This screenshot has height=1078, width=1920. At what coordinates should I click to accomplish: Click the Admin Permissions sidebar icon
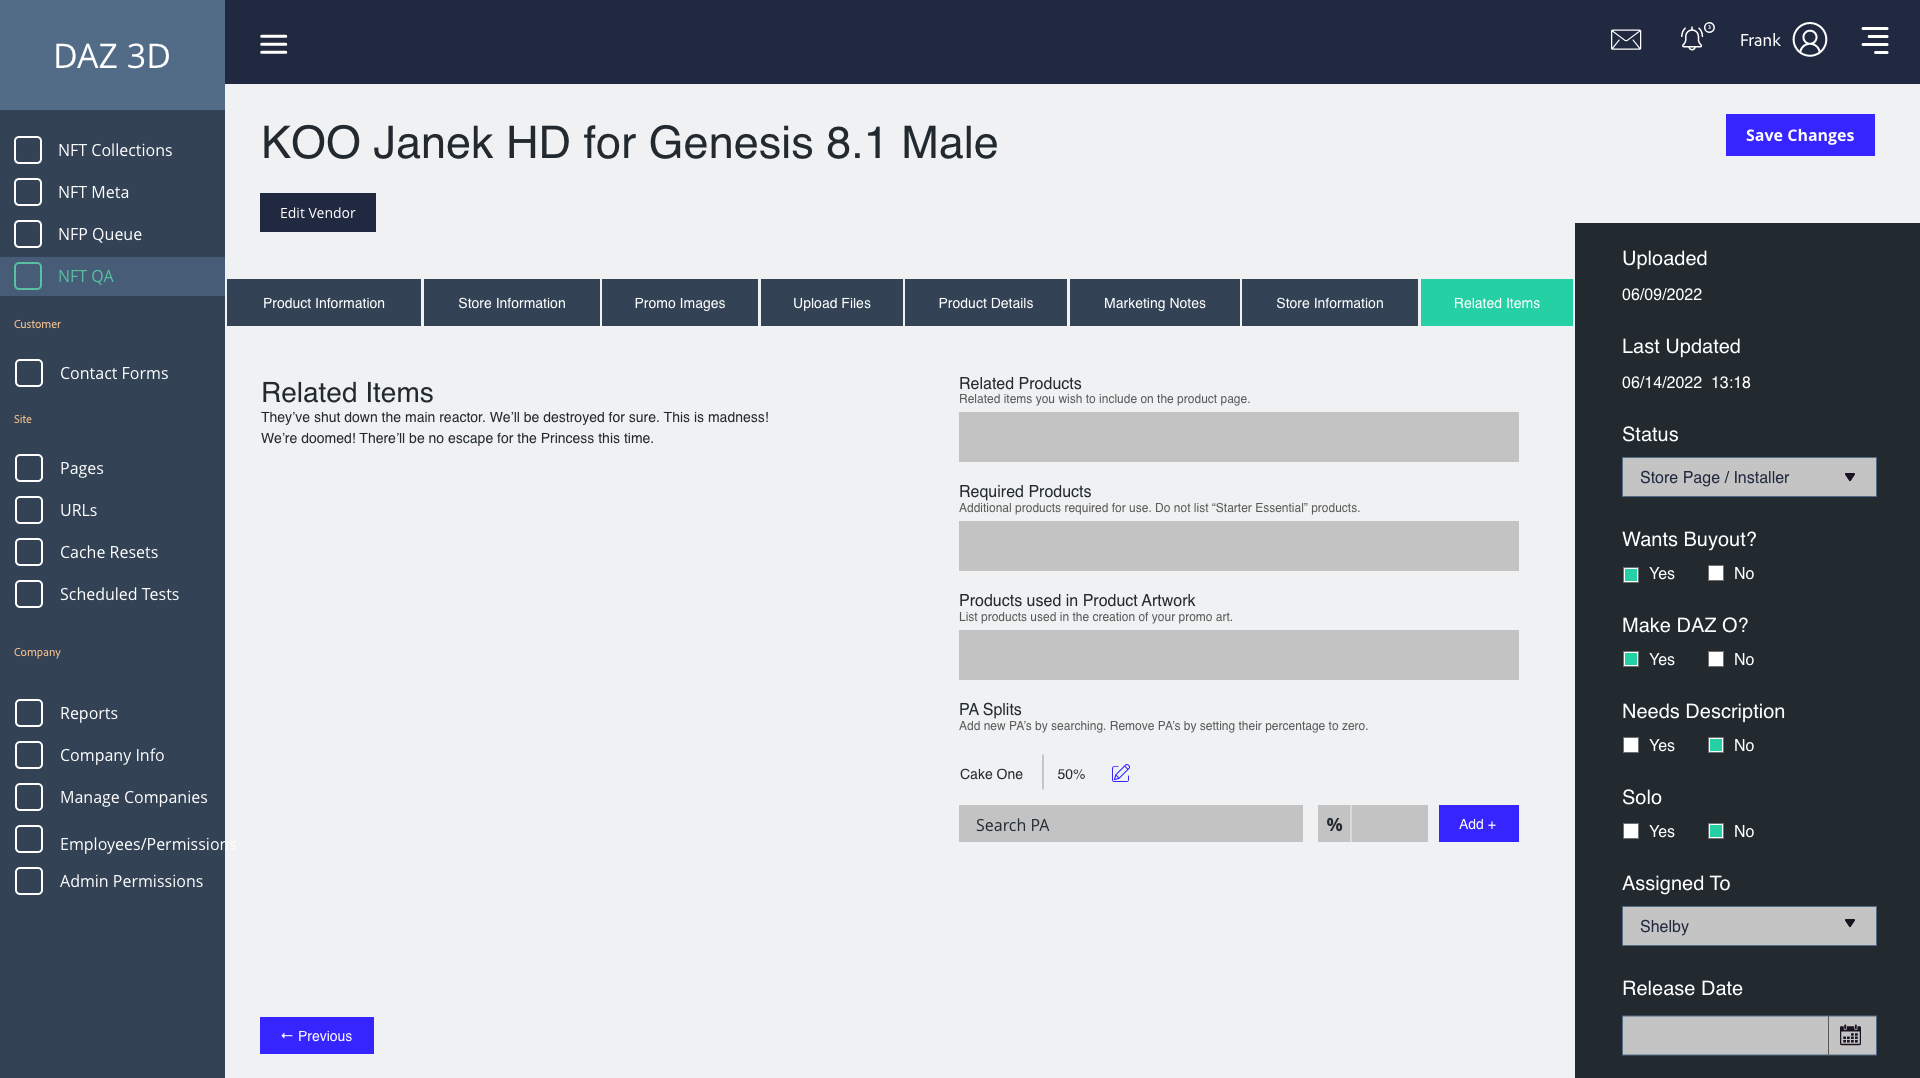(x=29, y=881)
